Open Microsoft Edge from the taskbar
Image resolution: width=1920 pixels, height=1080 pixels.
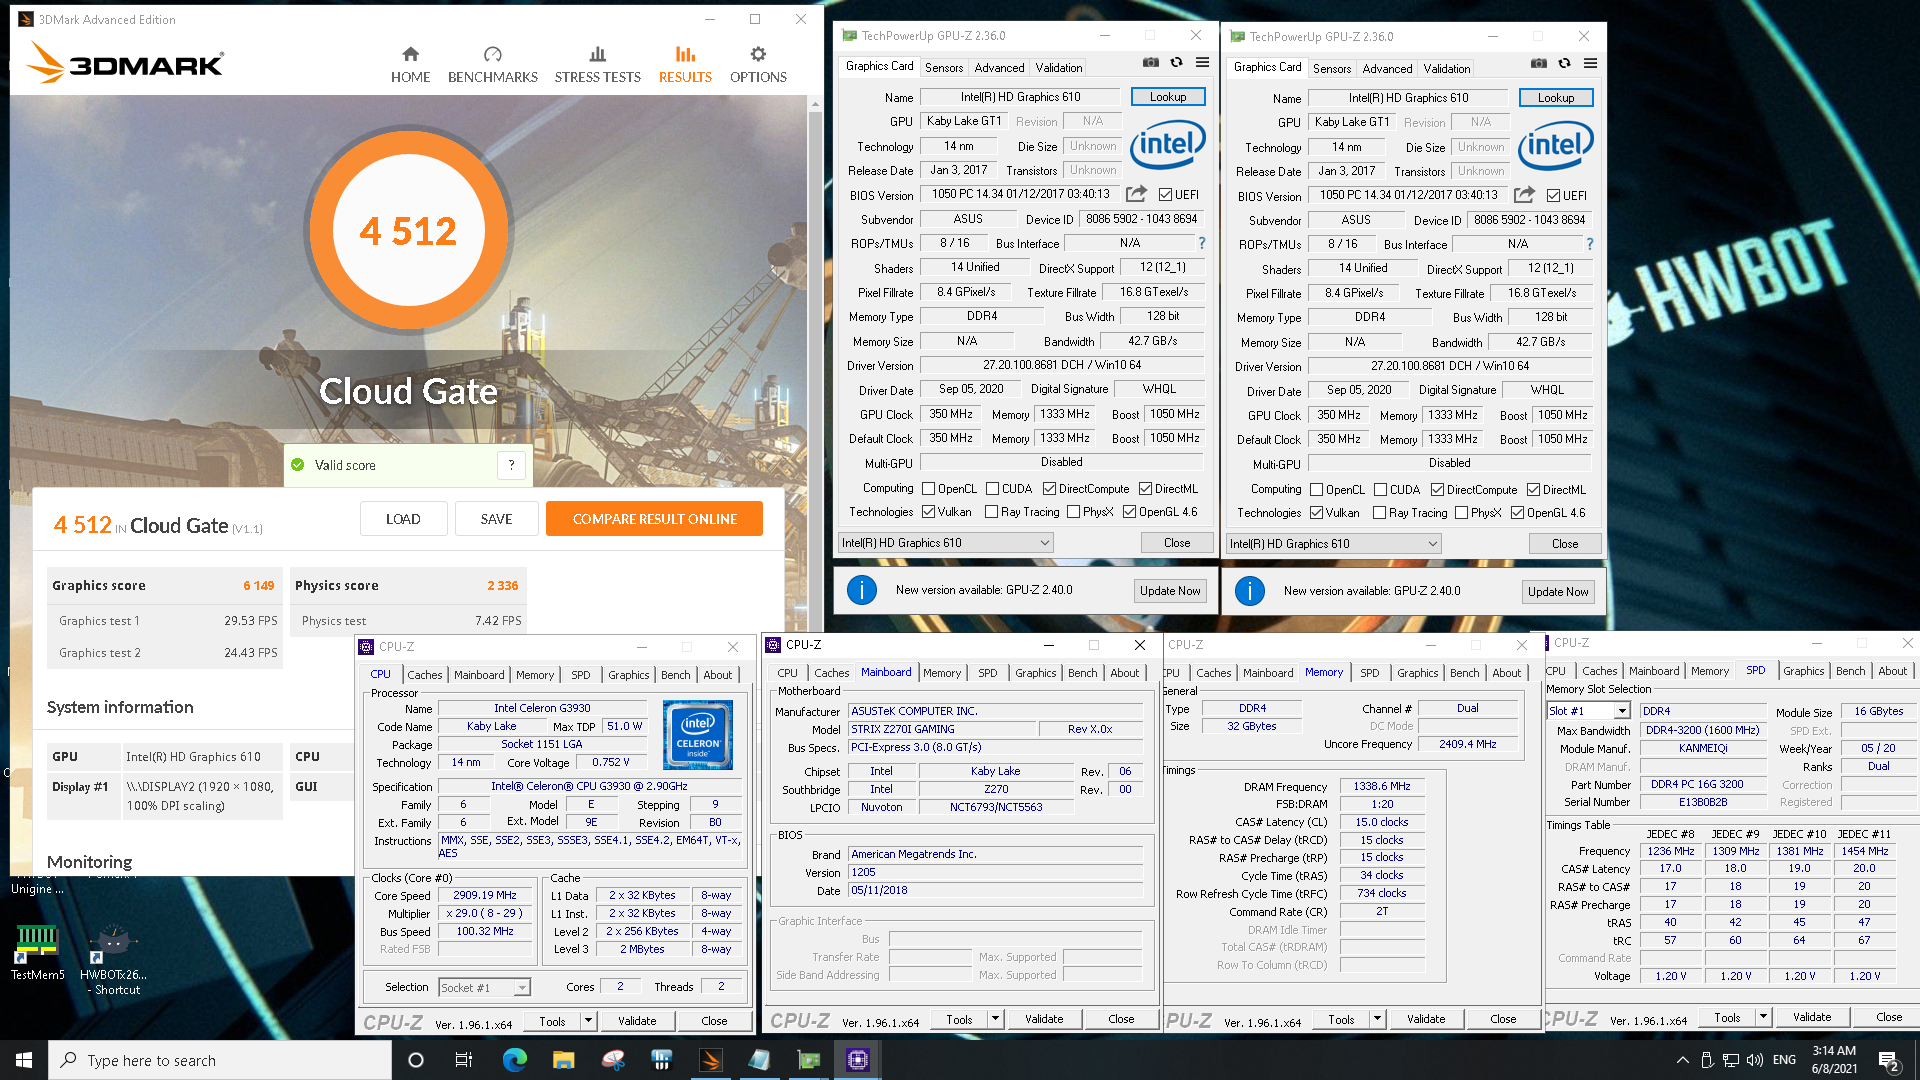[x=514, y=1060]
